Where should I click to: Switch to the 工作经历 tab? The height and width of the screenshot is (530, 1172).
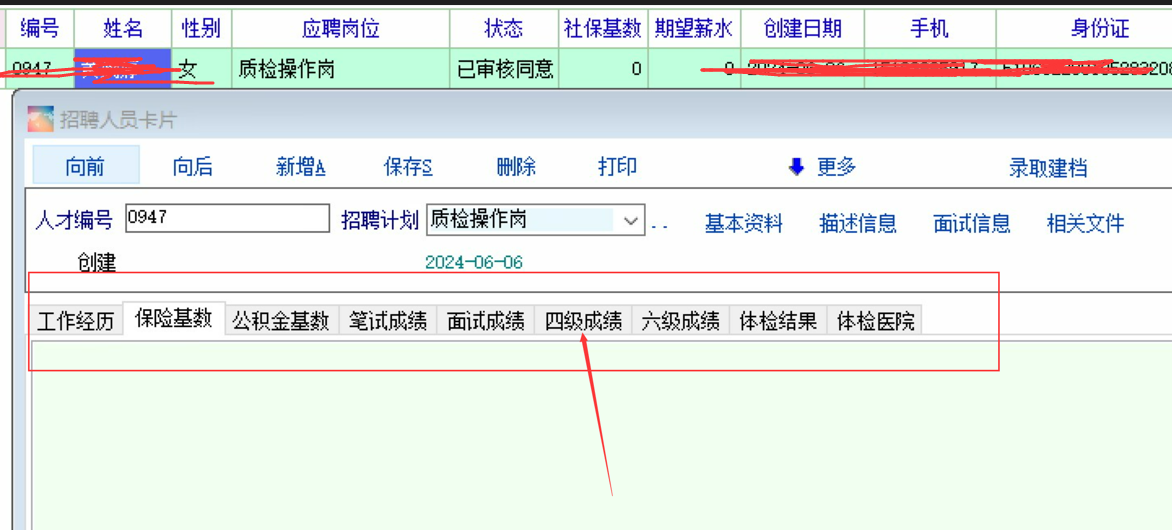point(76,321)
